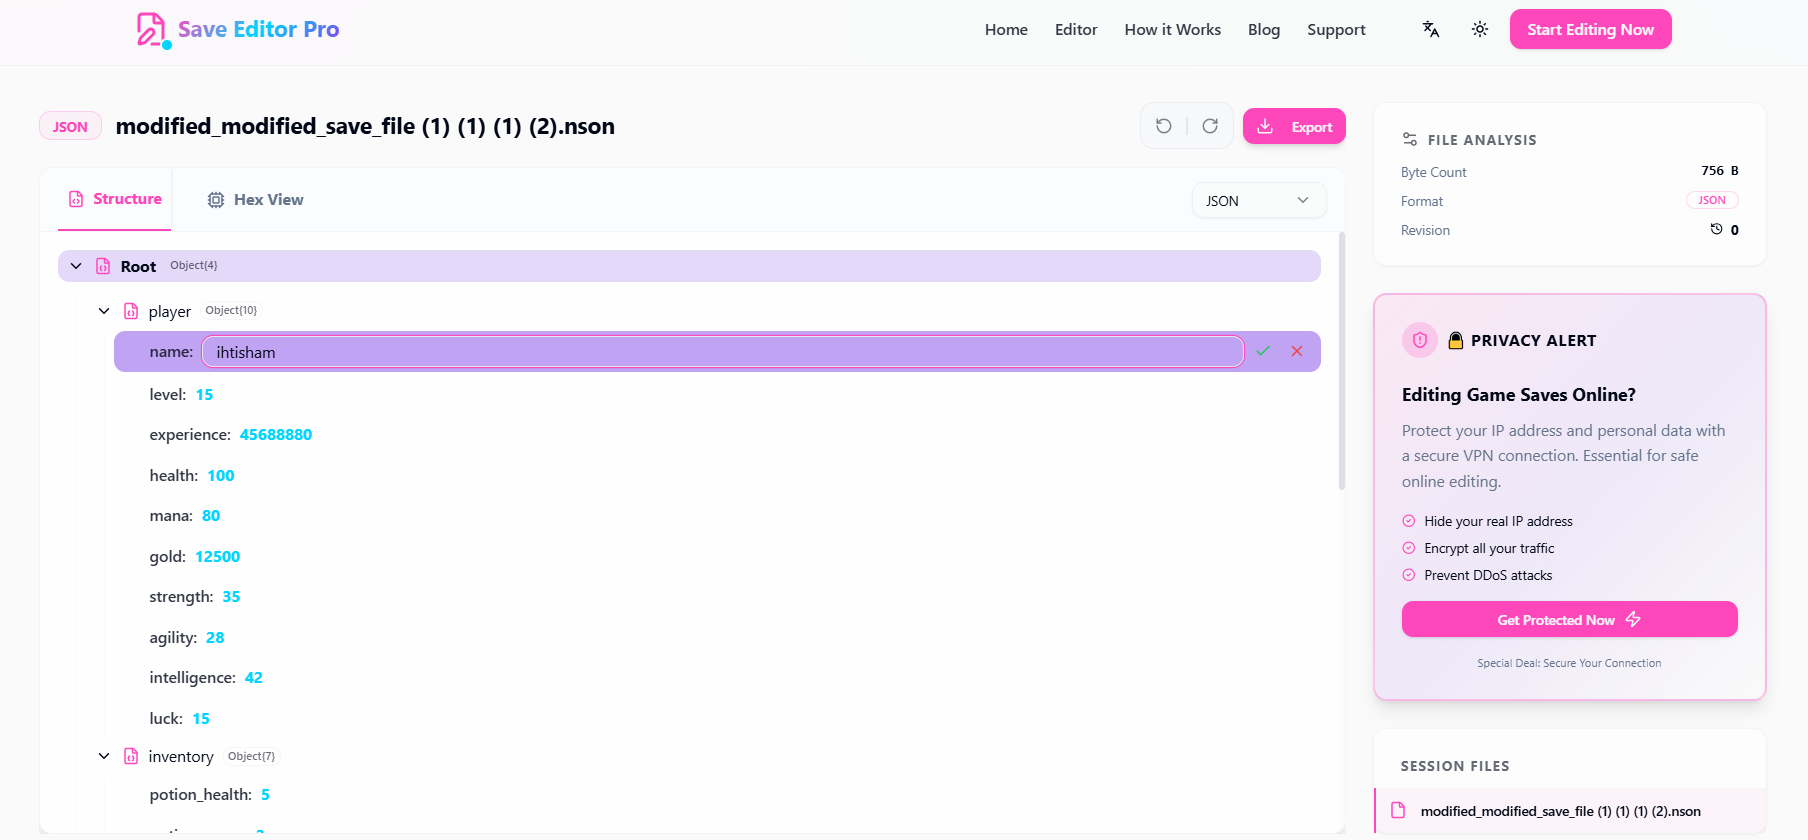Click the Hide your real IP address checkmark

tap(1409, 521)
